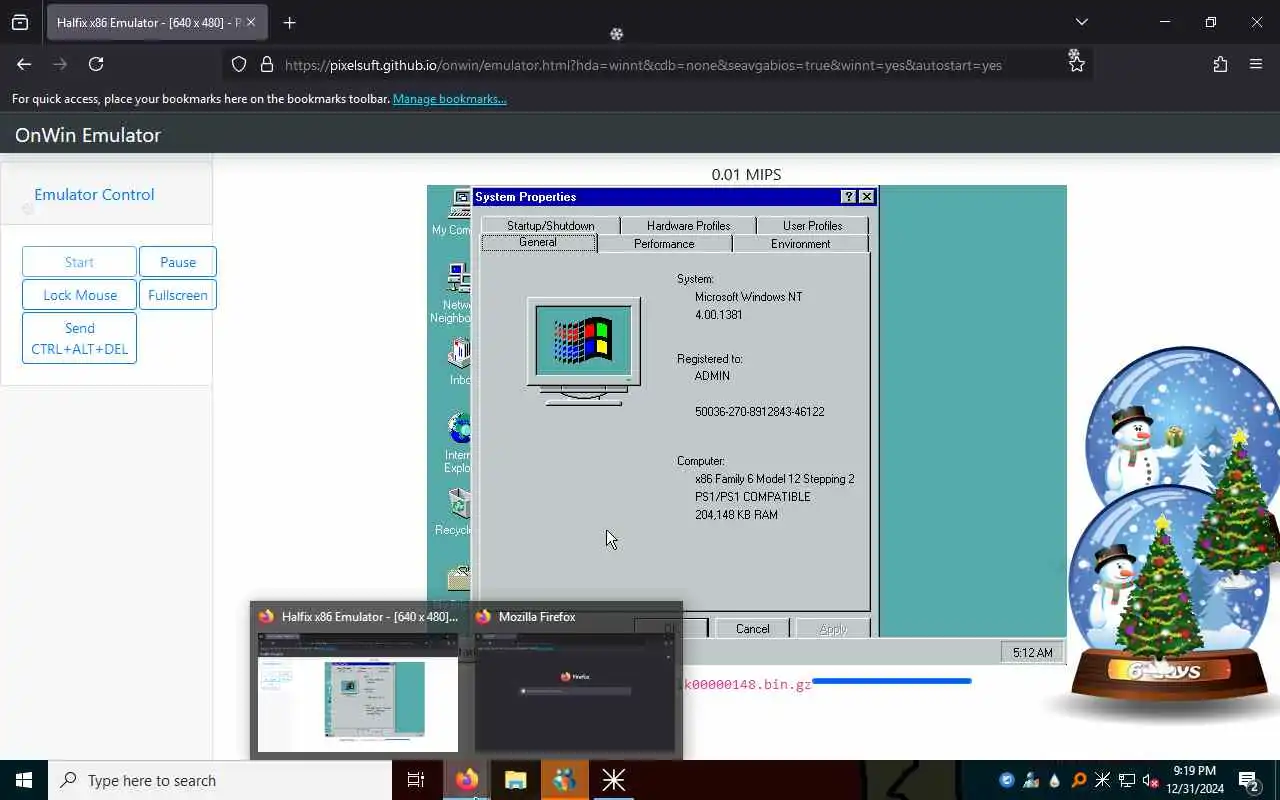Click the 204,148 KB RAM text

coord(736,515)
